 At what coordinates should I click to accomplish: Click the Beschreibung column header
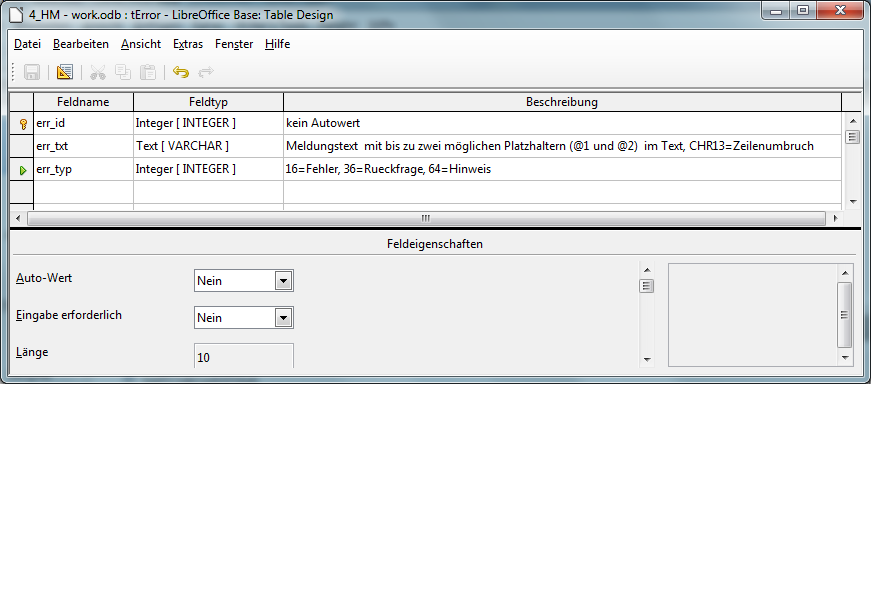pos(561,102)
